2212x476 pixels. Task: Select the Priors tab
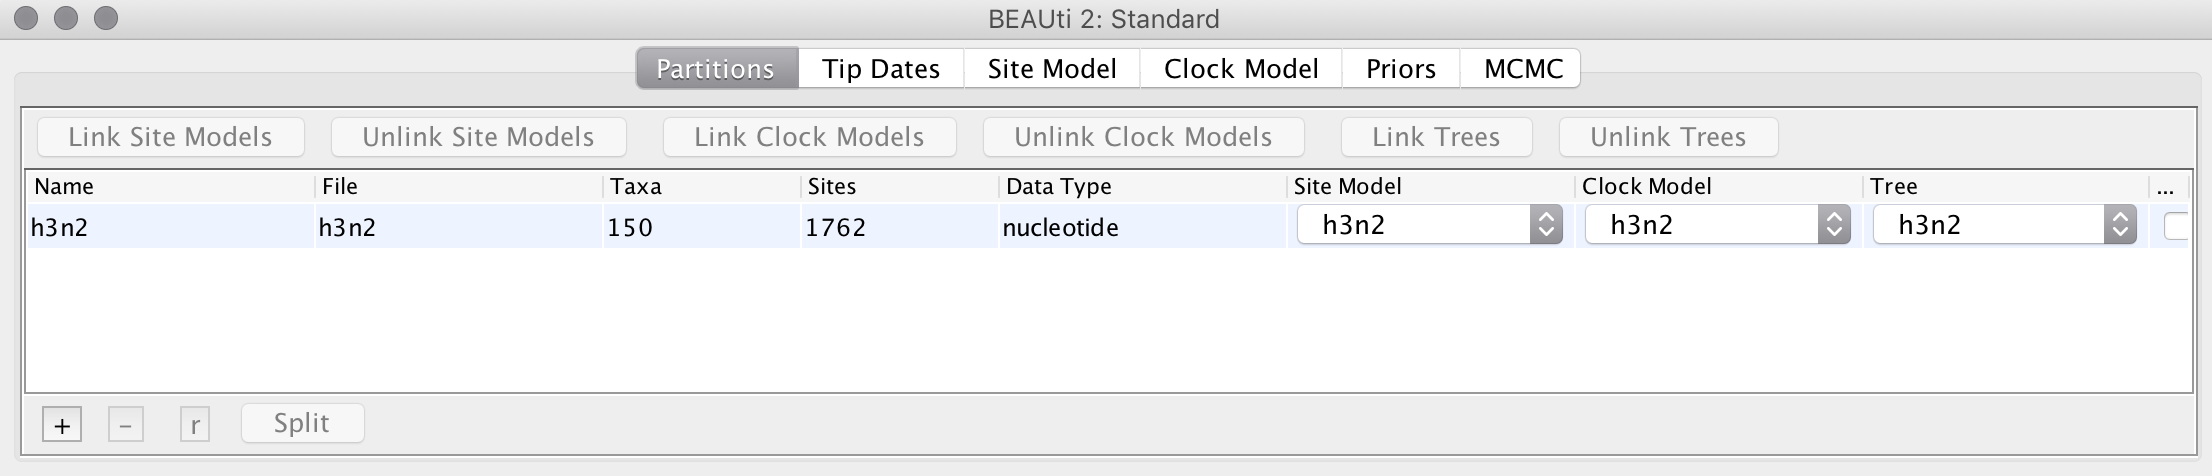point(1400,69)
